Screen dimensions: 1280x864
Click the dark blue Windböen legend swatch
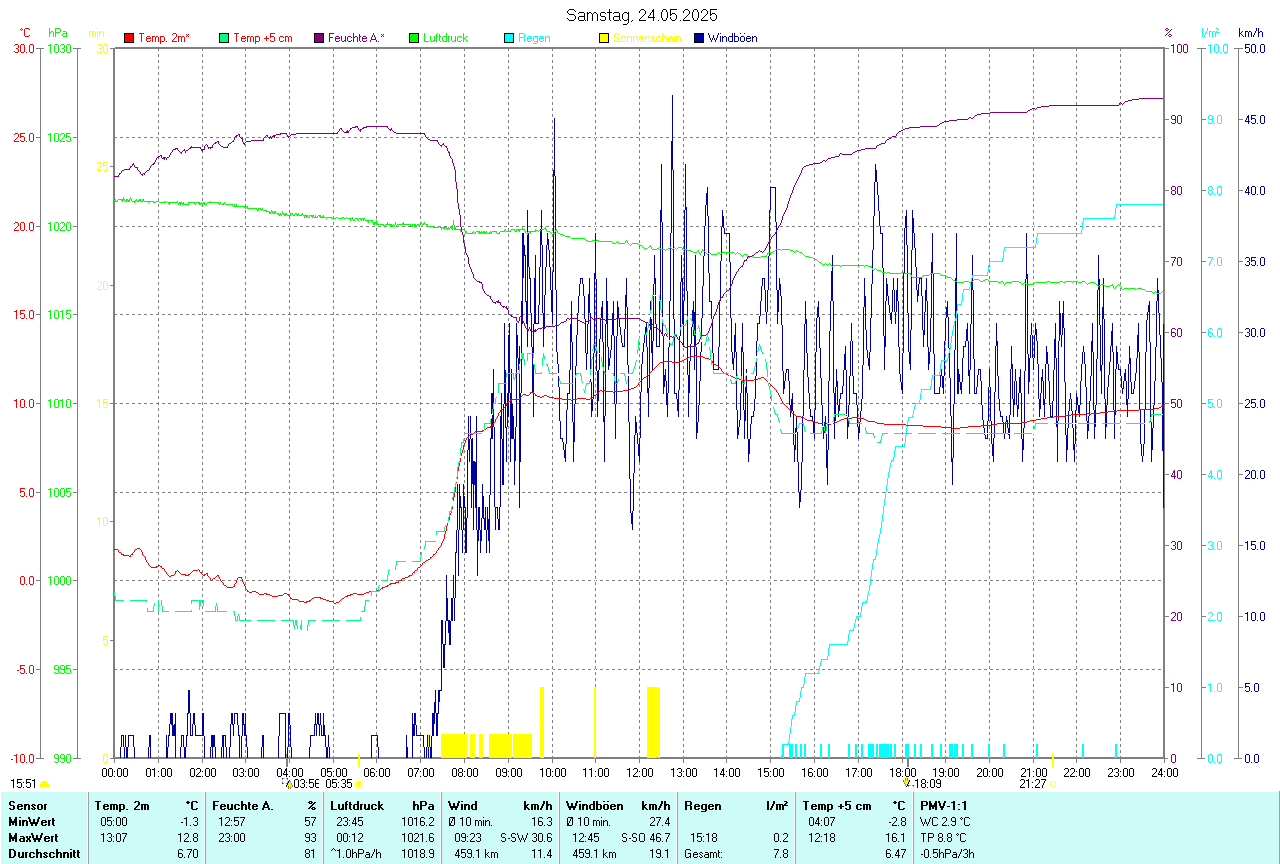coord(700,38)
